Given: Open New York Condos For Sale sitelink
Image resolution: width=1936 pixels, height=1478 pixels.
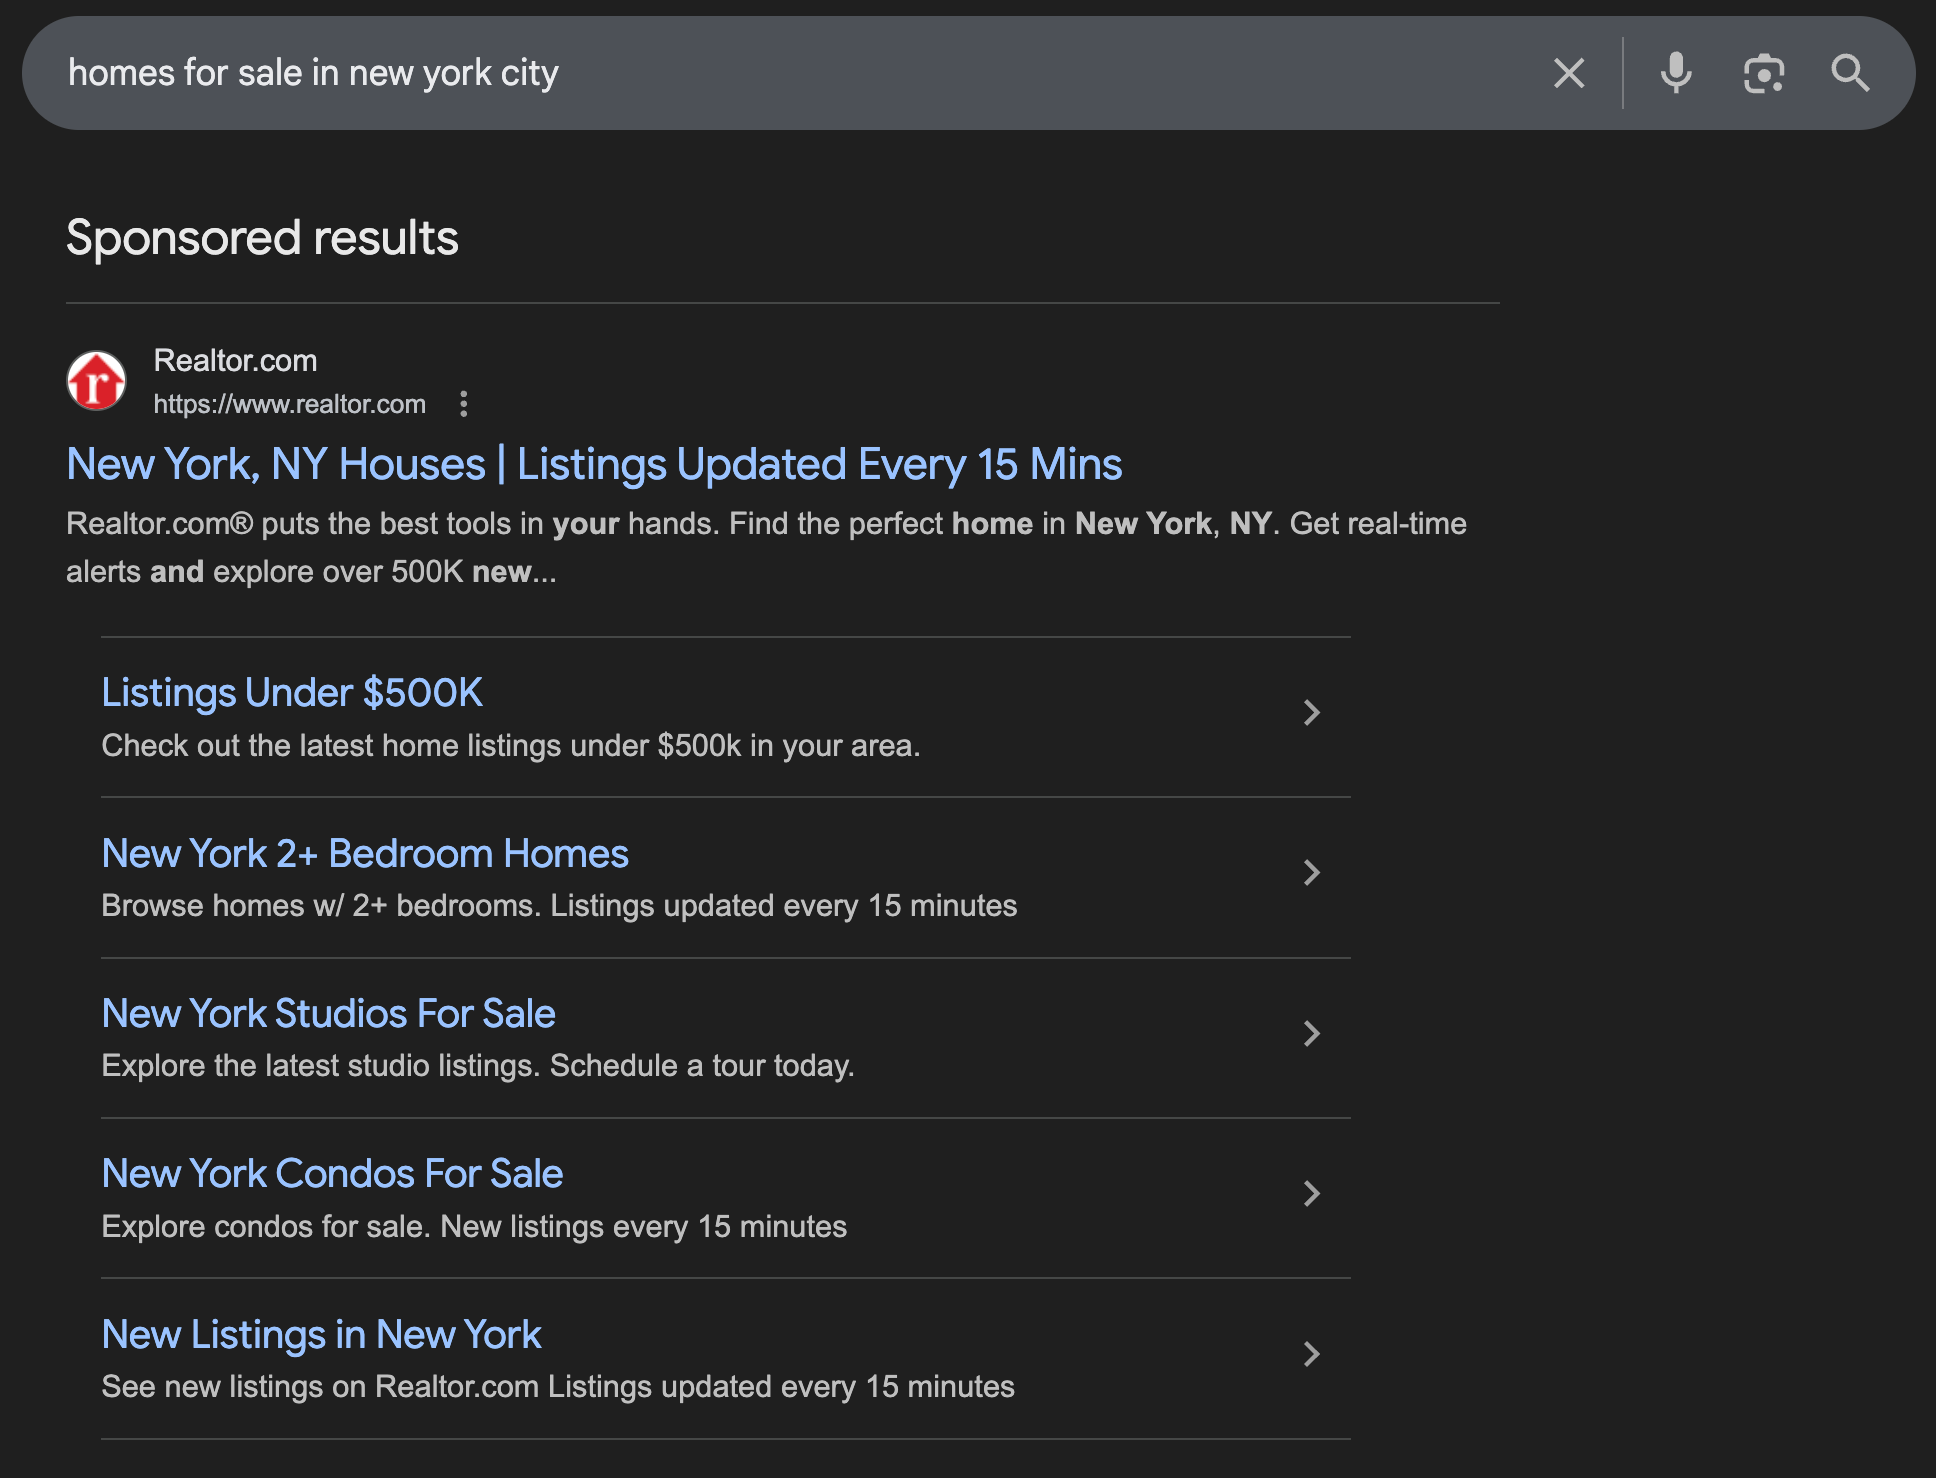Looking at the screenshot, I should (x=332, y=1174).
